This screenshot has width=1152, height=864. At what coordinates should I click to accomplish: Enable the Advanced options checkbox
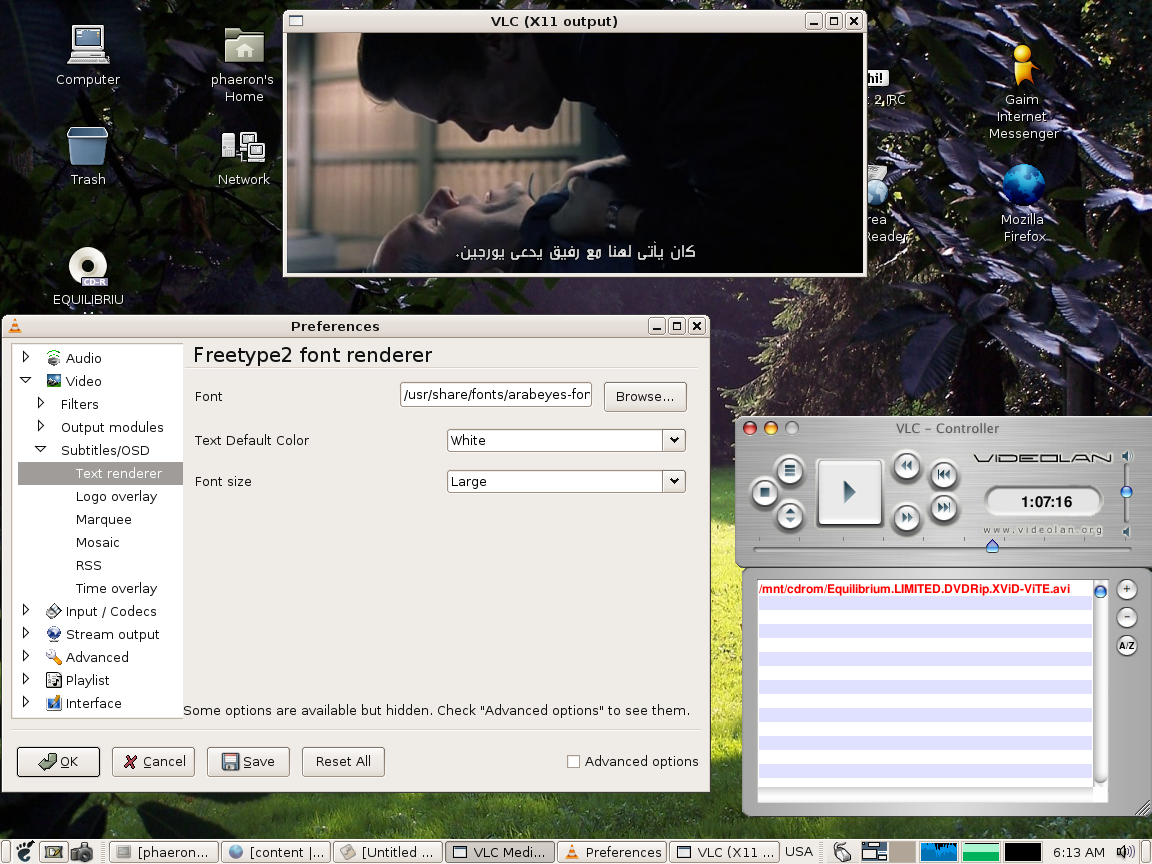[x=573, y=761]
